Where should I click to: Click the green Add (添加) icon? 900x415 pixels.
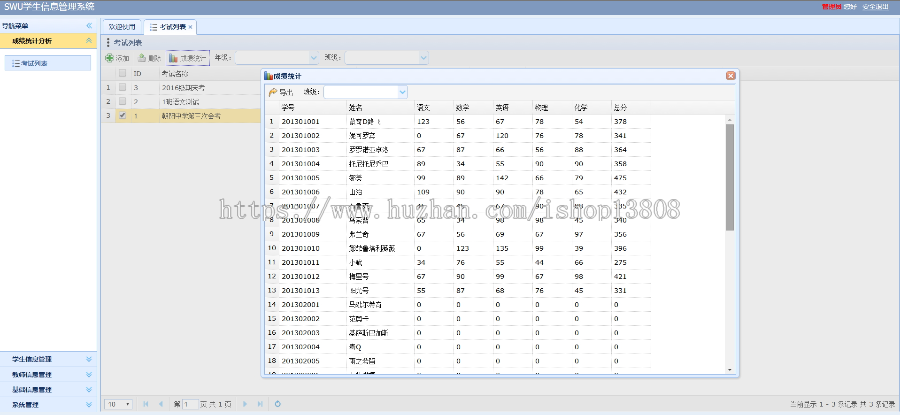coord(109,57)
